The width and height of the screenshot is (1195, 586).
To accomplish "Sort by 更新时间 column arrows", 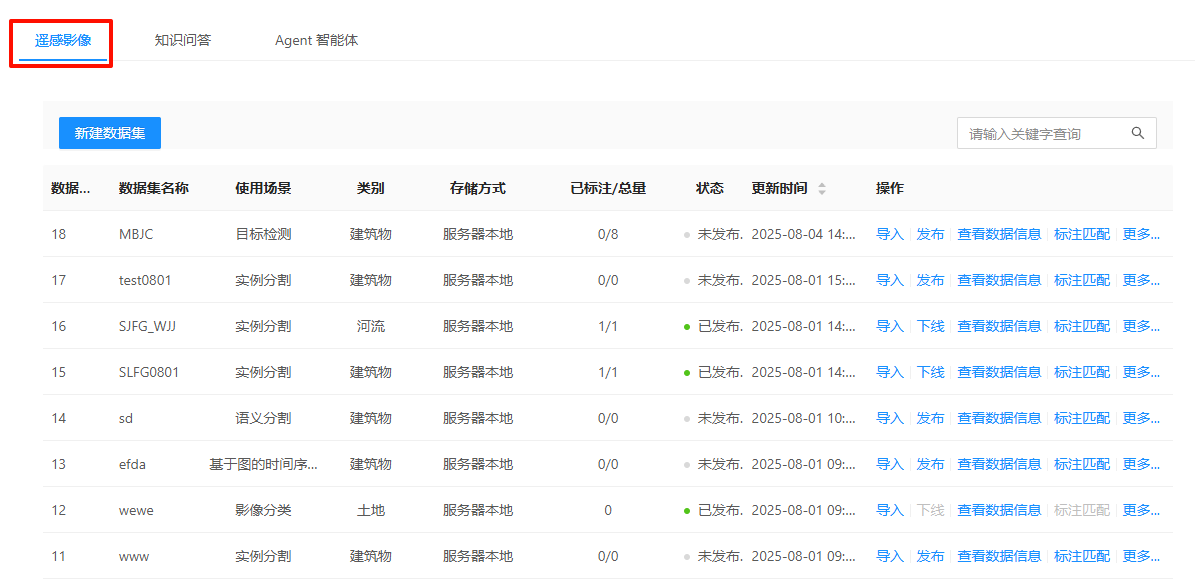I will pyautogui.click(x=822, y=188).
